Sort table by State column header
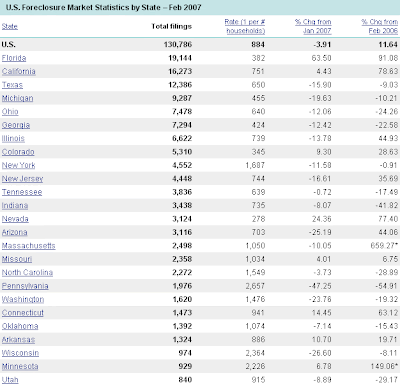 10,26
